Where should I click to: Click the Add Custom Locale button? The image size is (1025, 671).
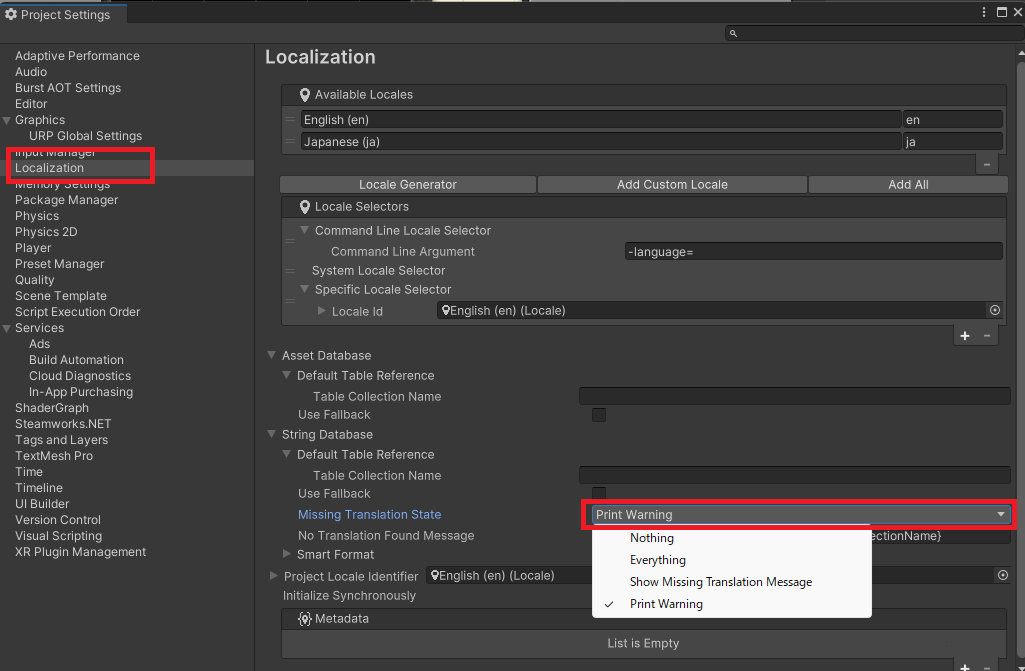(672, 184)
